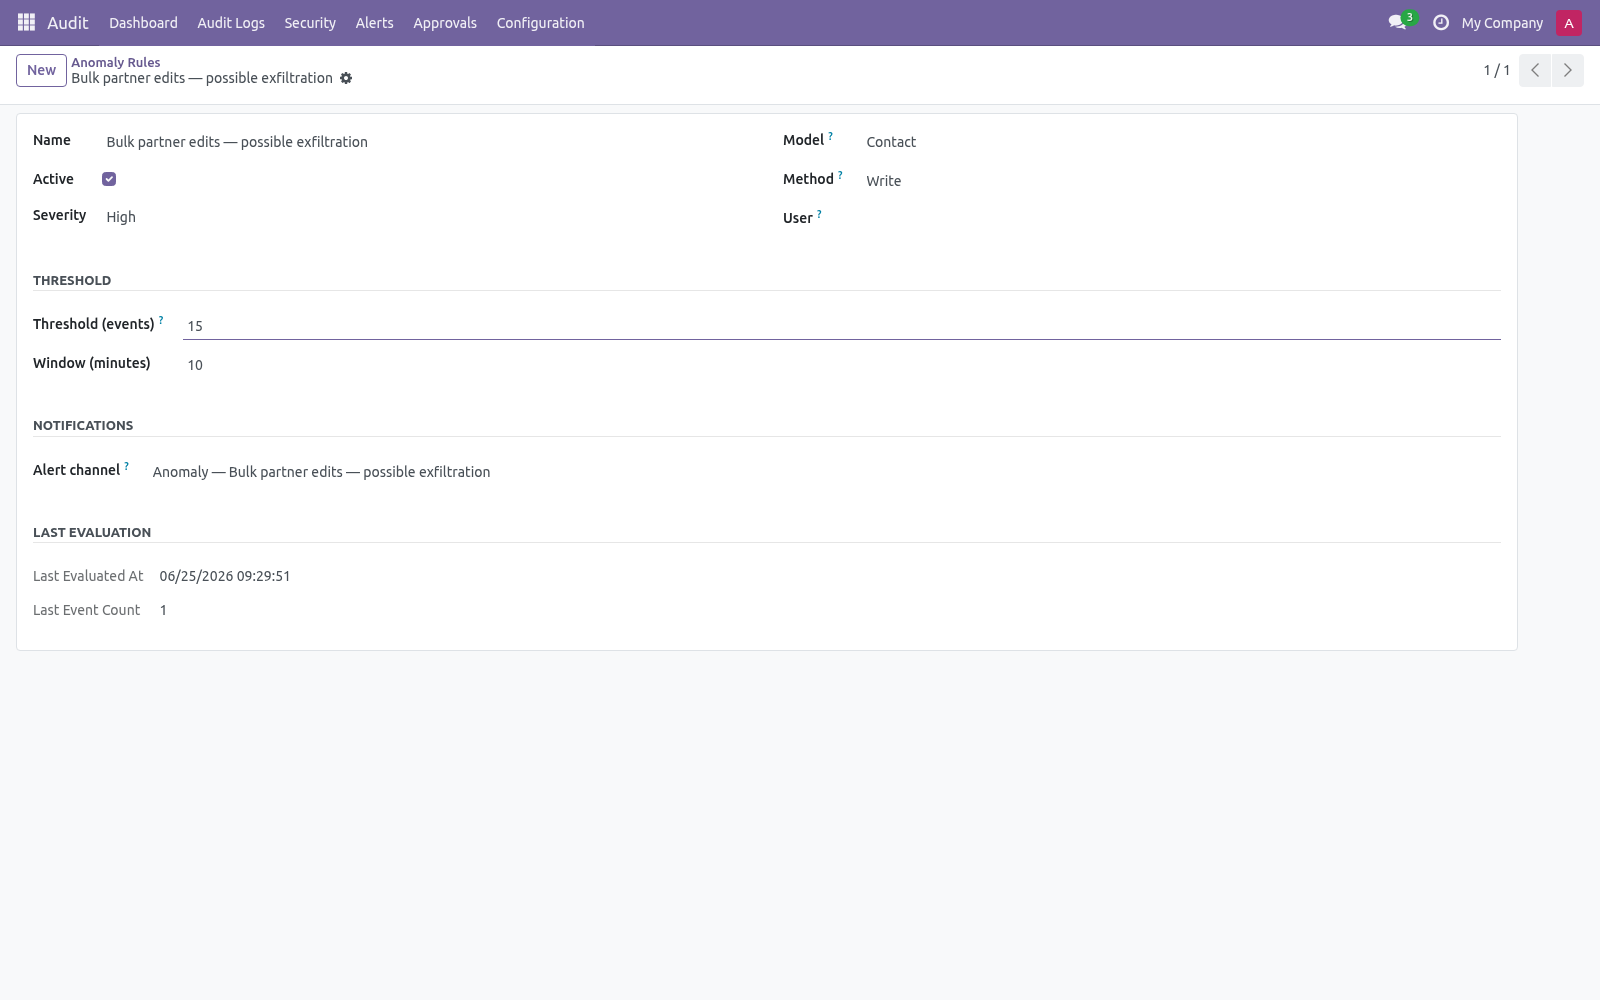Viewport: 1600px width, 1000px height.
Task: Open the Alerts menu
Action: (x=375, y=23)
